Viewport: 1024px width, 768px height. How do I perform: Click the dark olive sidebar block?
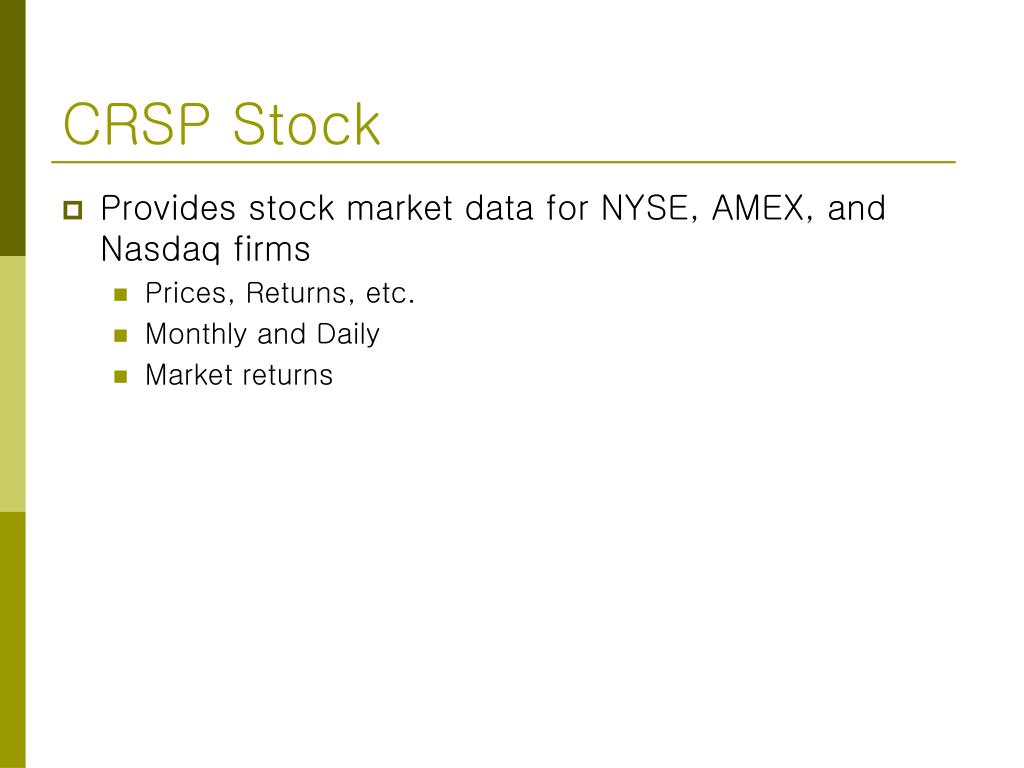pyautogui.click(x=12, y=128)
